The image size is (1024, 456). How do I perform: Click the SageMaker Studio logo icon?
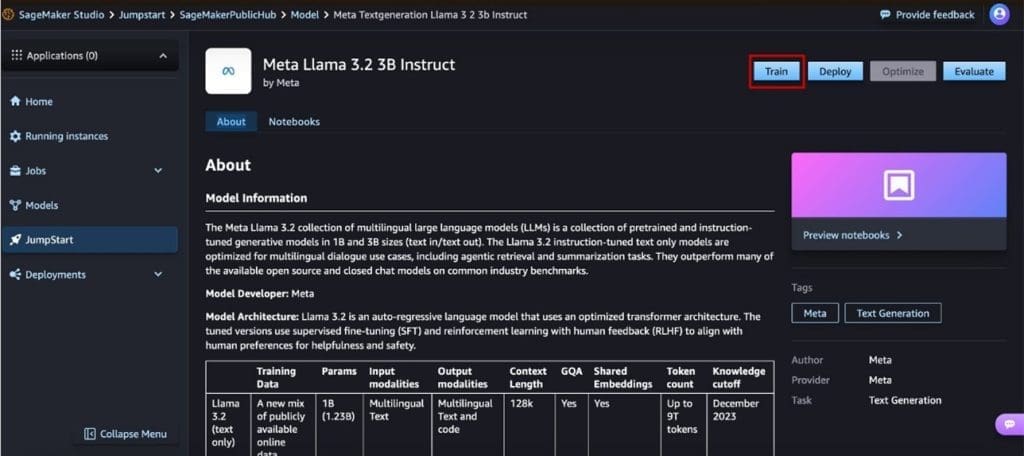click(9, 15)
